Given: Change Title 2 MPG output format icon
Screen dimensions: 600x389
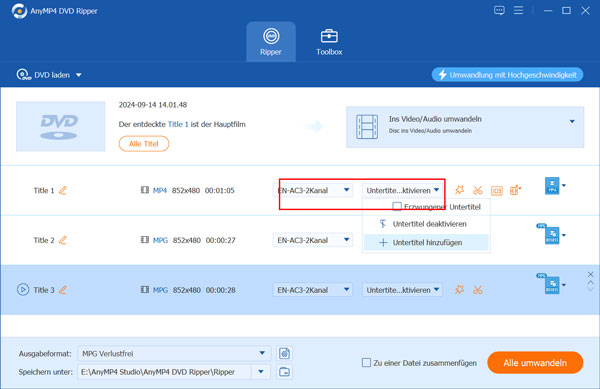Looking at the screenshot, I should (552, 234).
